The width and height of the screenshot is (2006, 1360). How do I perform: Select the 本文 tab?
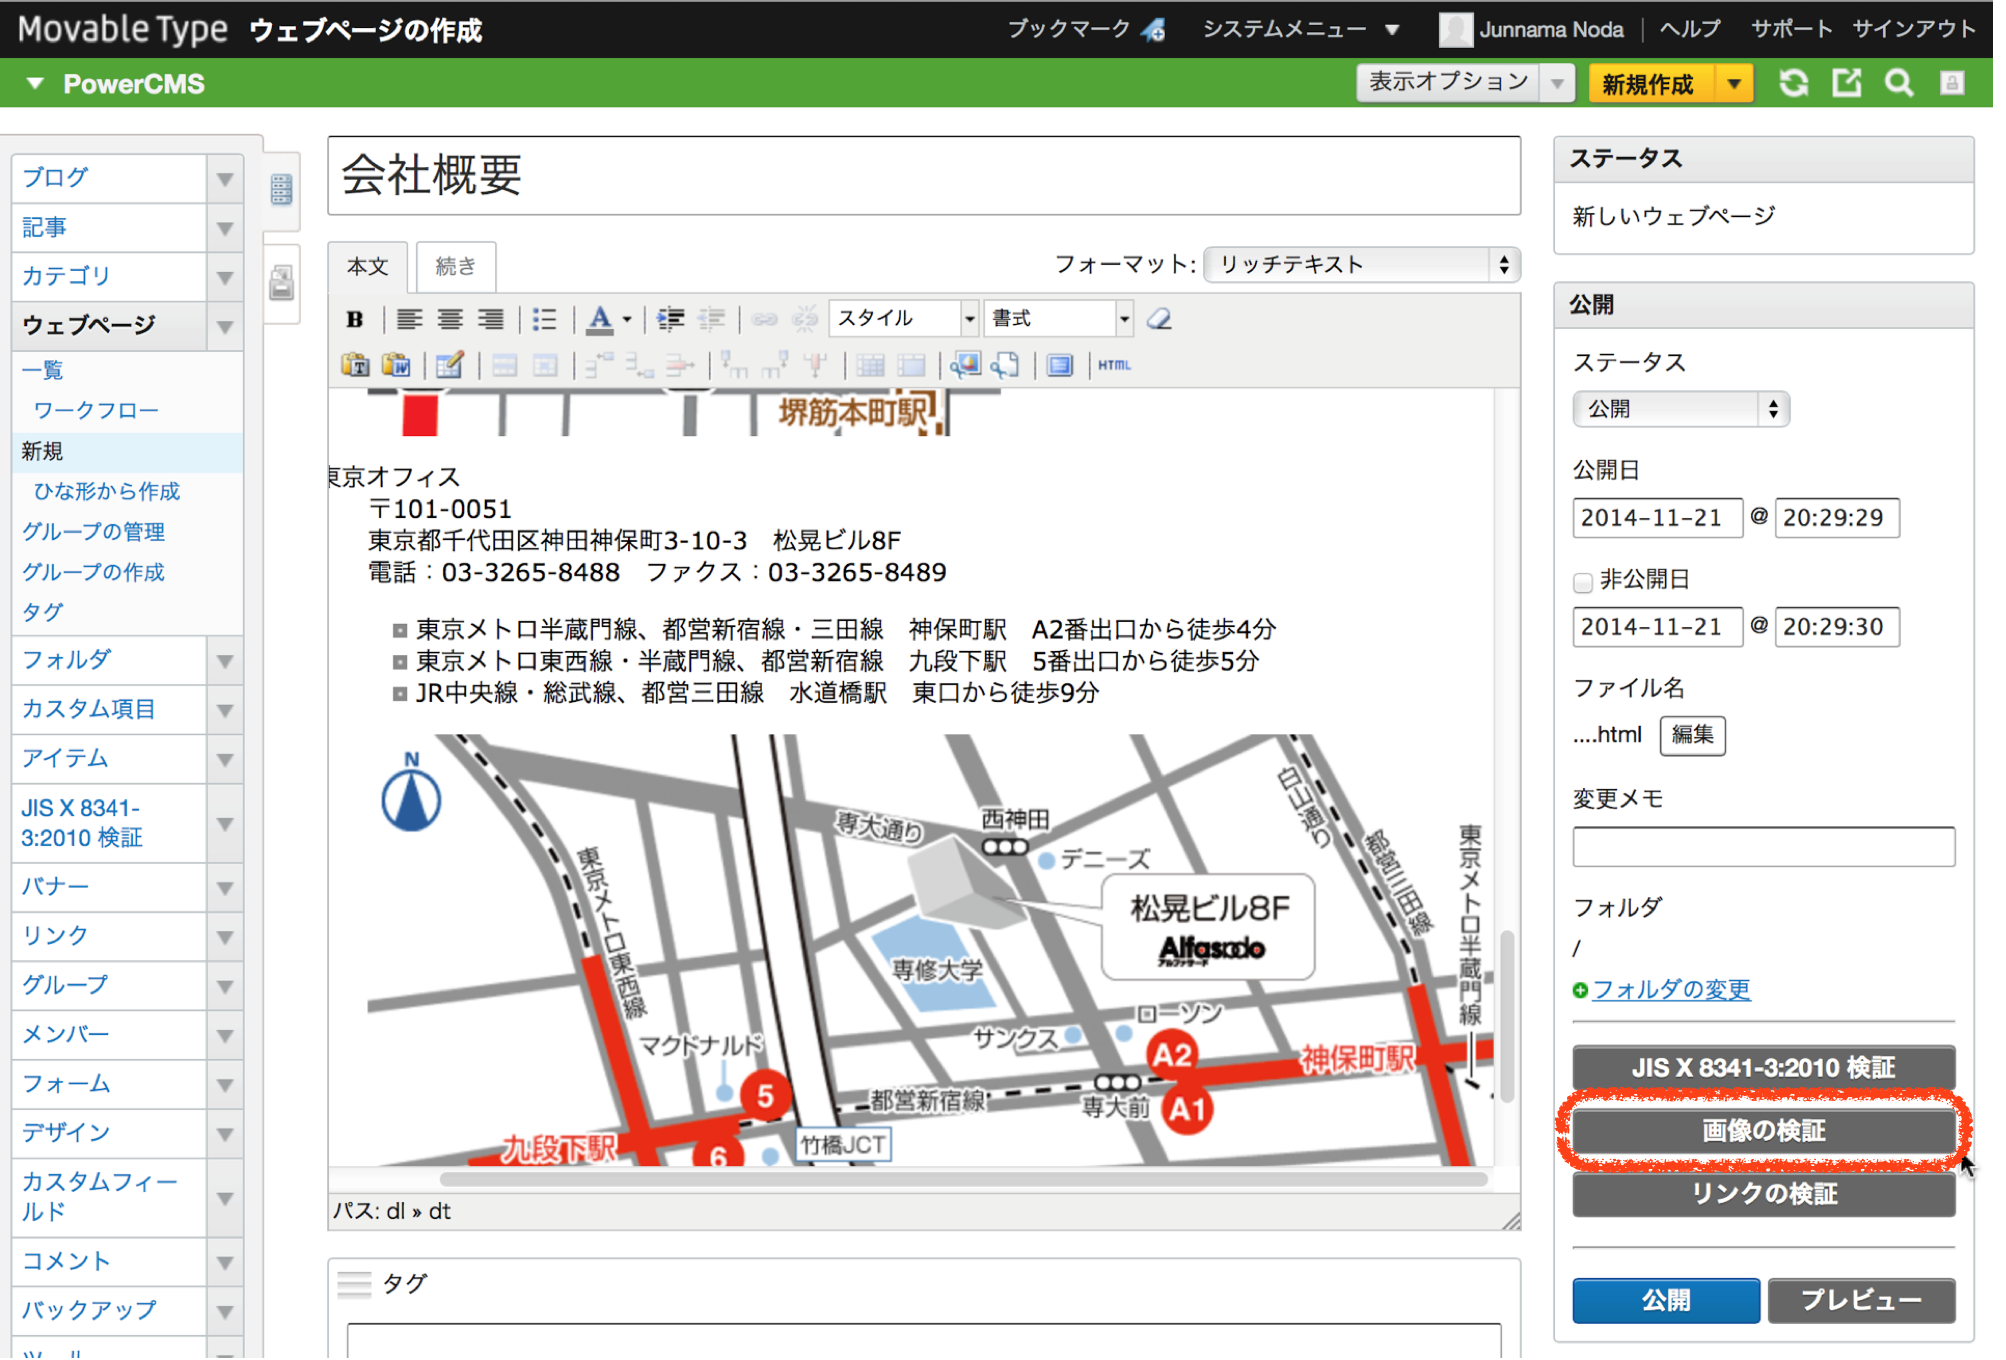(x=367, y=267)
